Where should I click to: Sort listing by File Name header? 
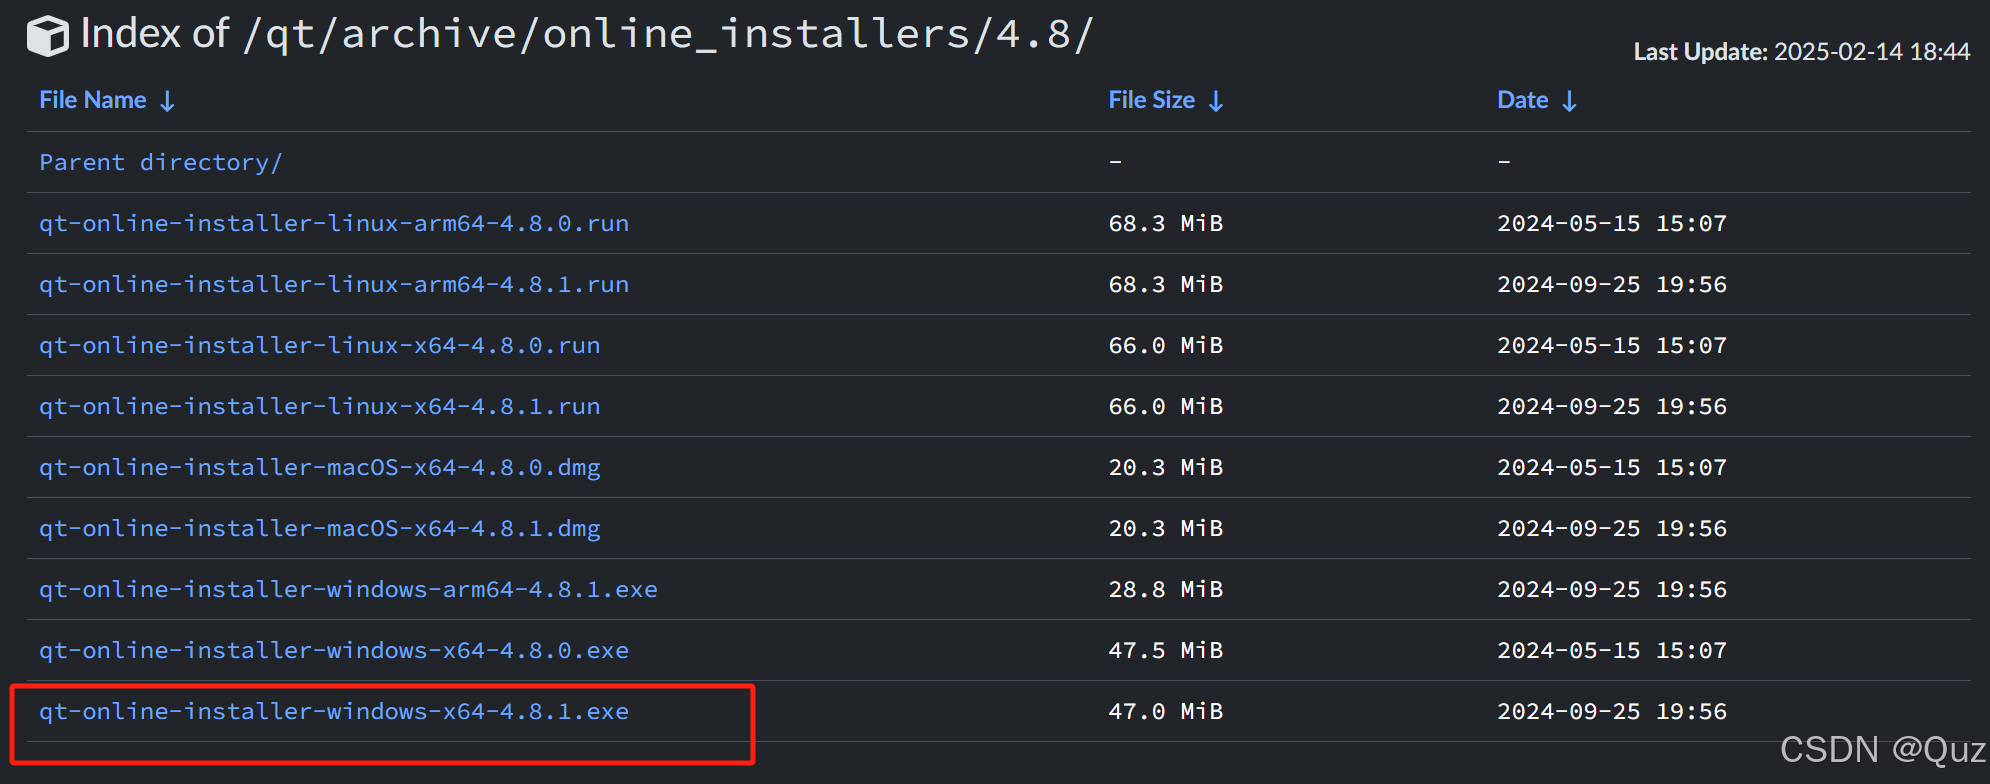(x=93, y=100)
